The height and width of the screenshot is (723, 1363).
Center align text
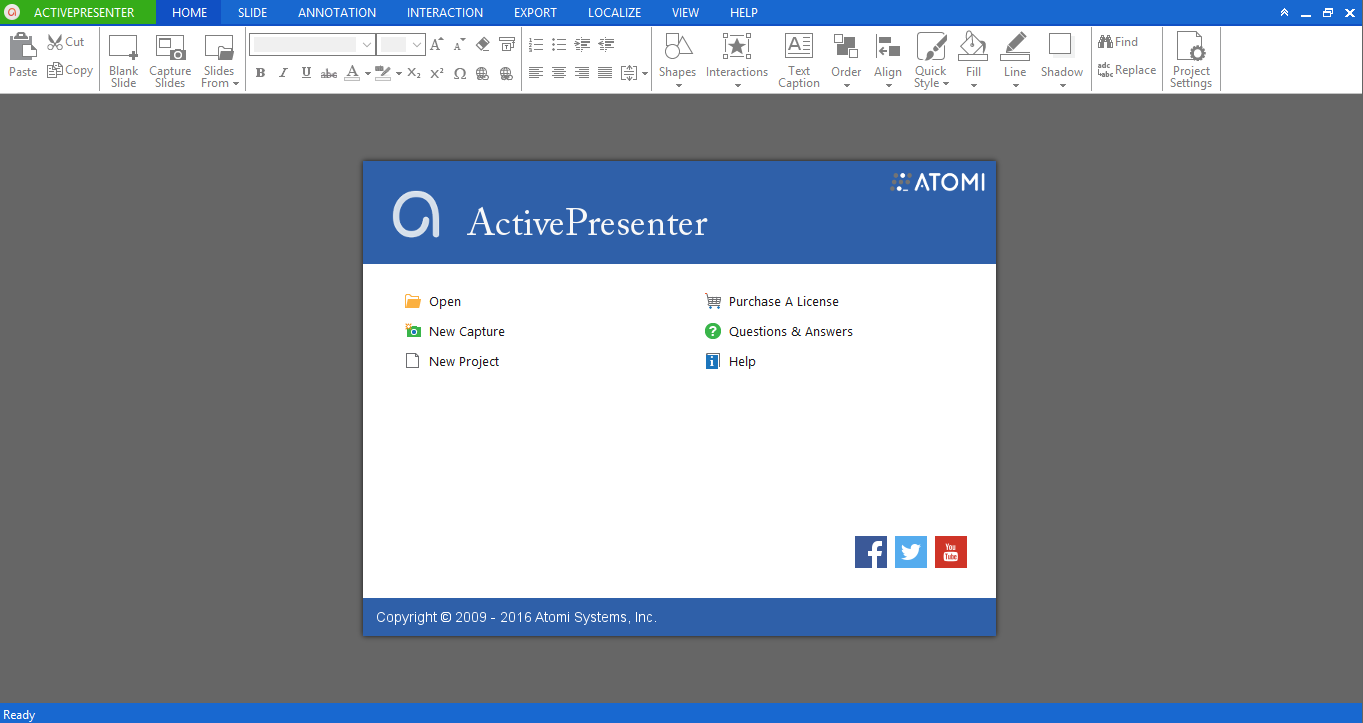tap(559, 73)
